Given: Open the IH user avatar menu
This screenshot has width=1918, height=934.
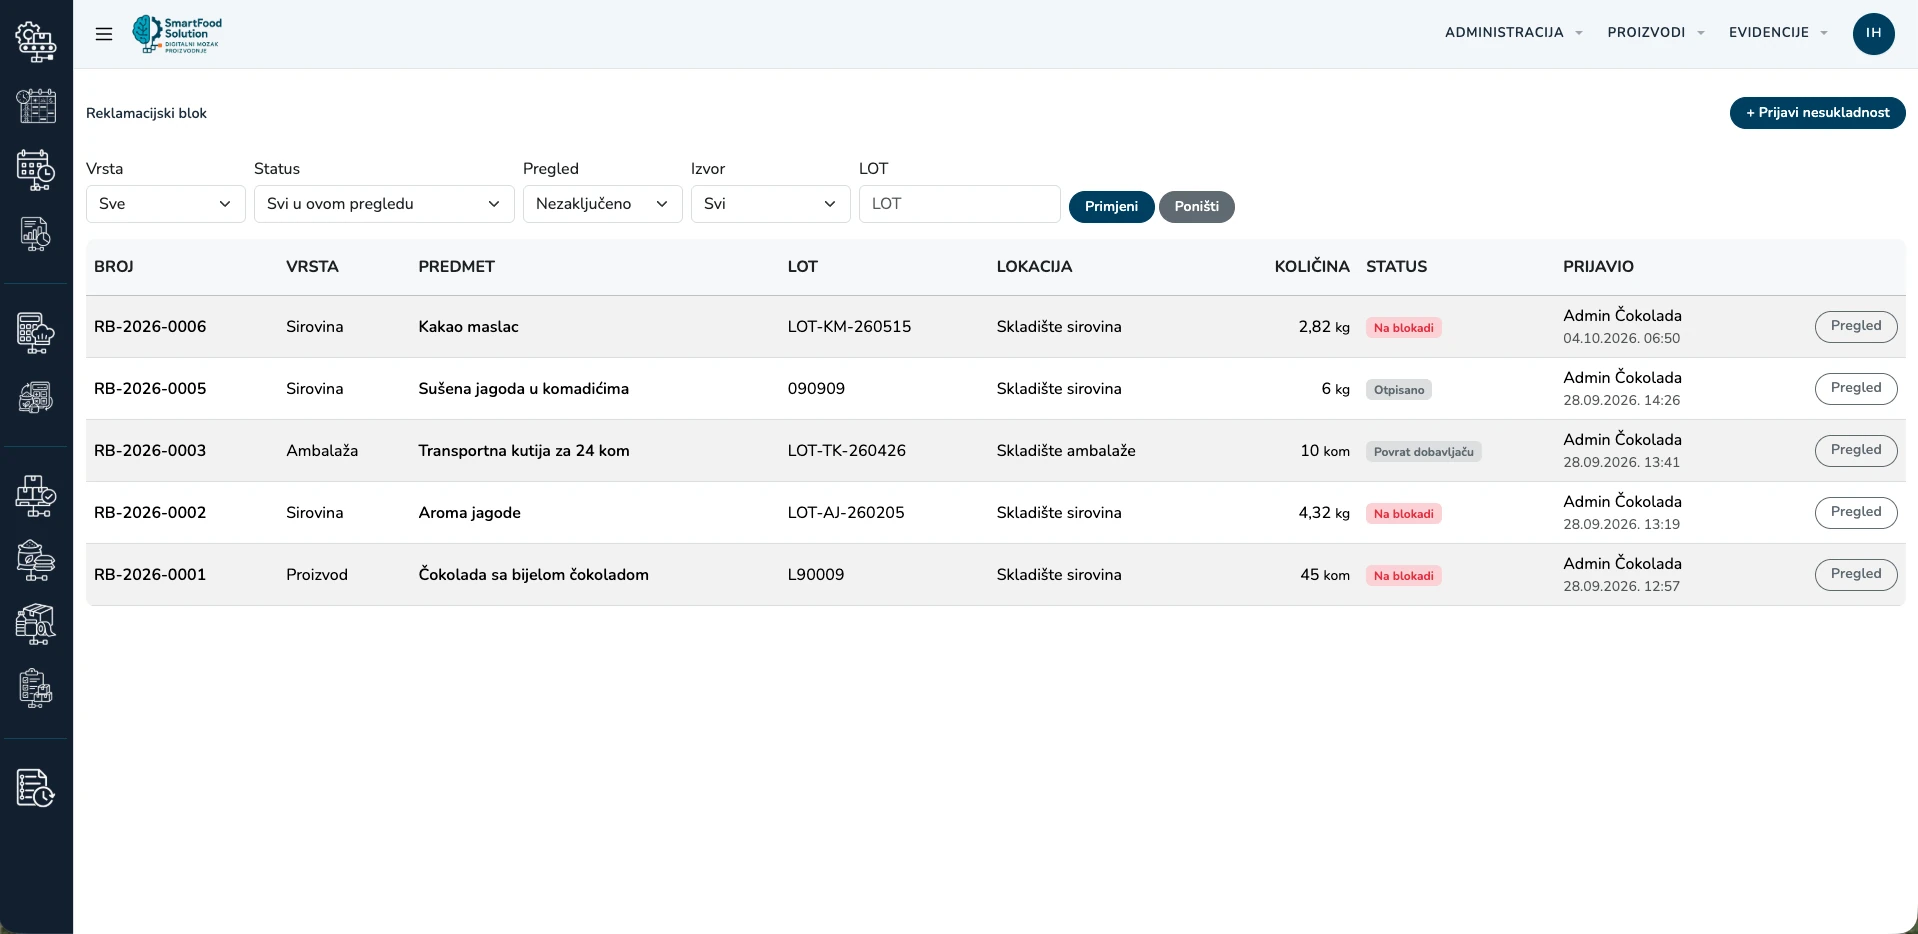Looking at the screenshot, I should tap(1873, 34).
